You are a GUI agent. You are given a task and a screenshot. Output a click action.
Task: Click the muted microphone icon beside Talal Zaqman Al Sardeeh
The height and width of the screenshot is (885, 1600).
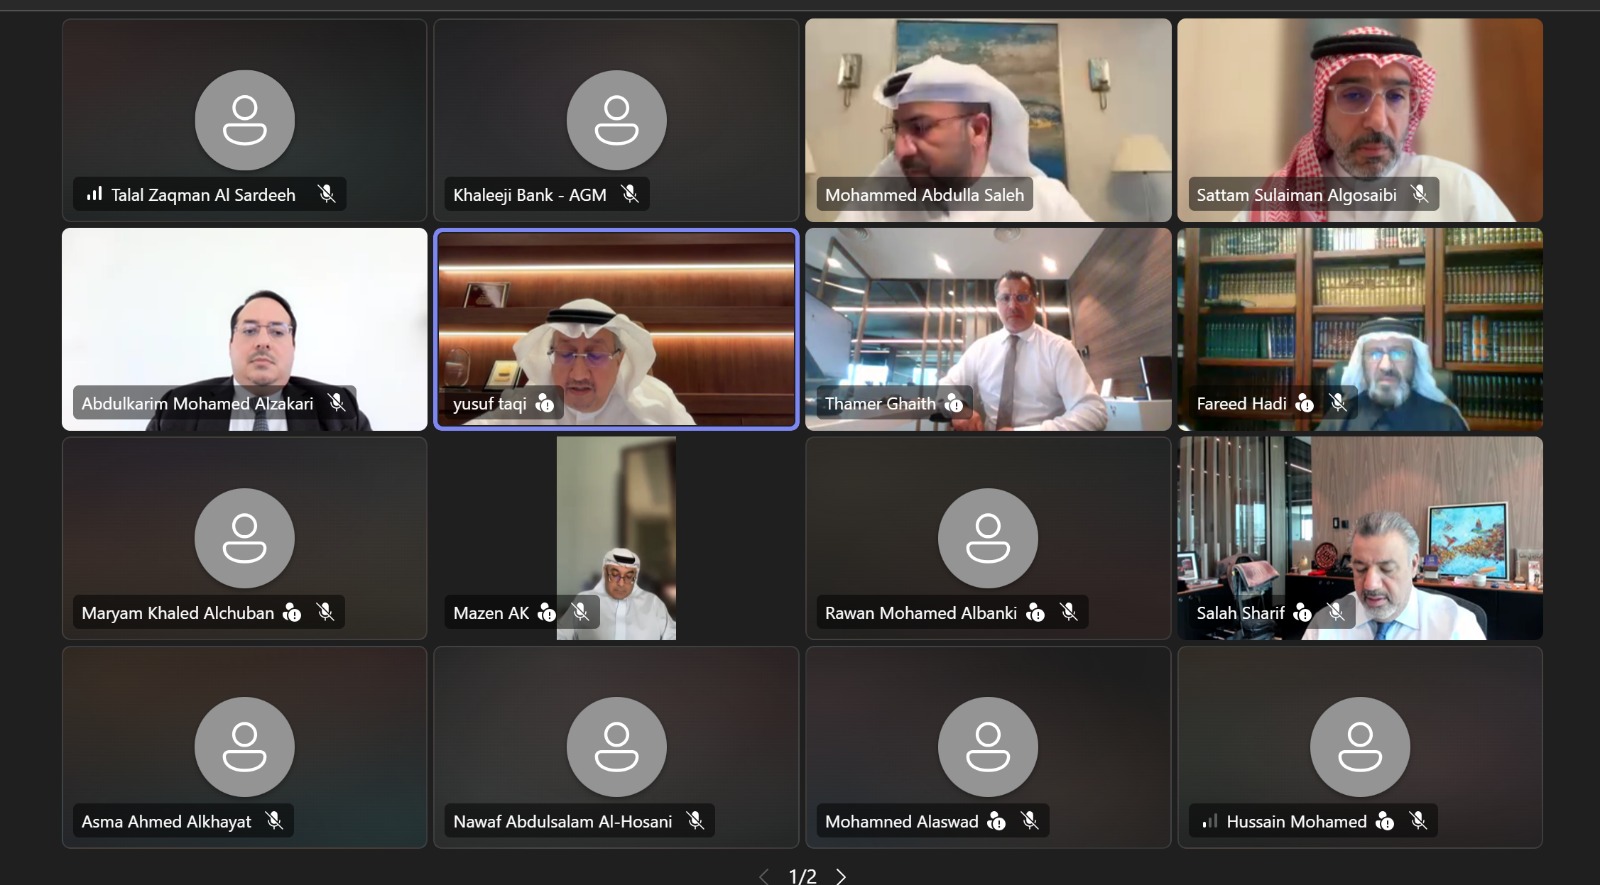pos(326,194)
